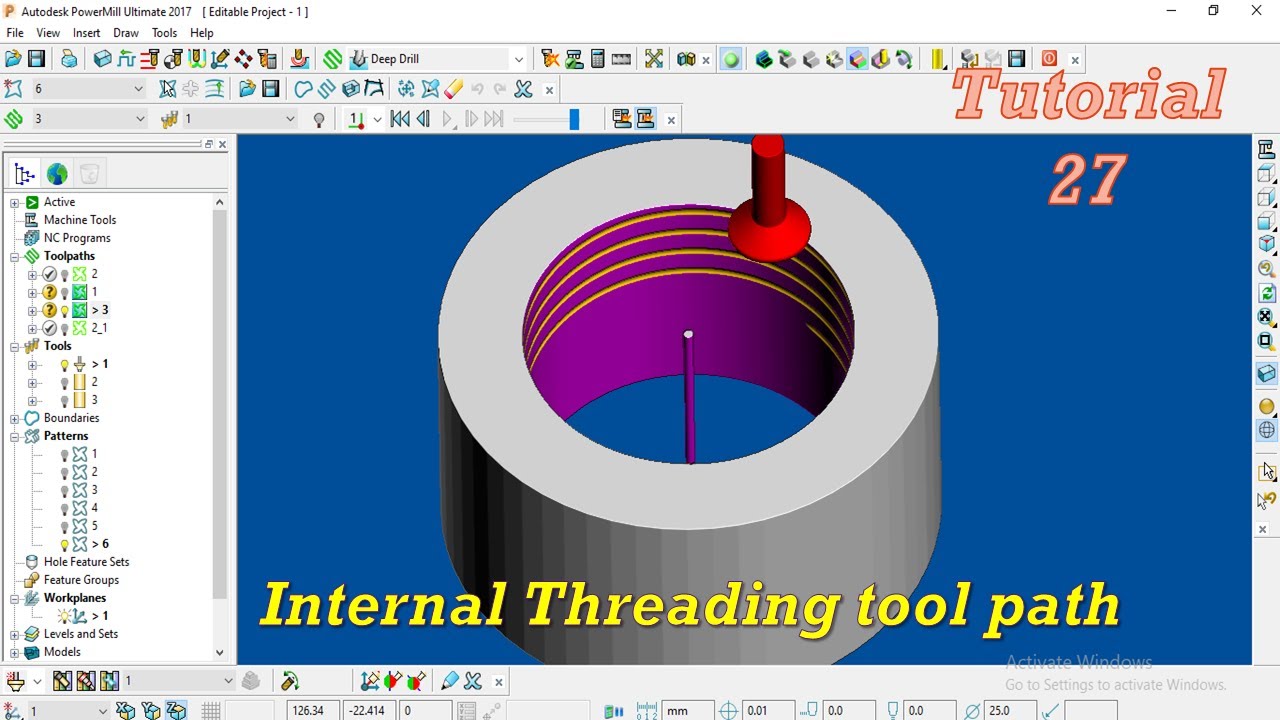1280x720 pixels.
Task: Click the ISO view cube icon on right toolbar
Action: [x=1267, y=244]
